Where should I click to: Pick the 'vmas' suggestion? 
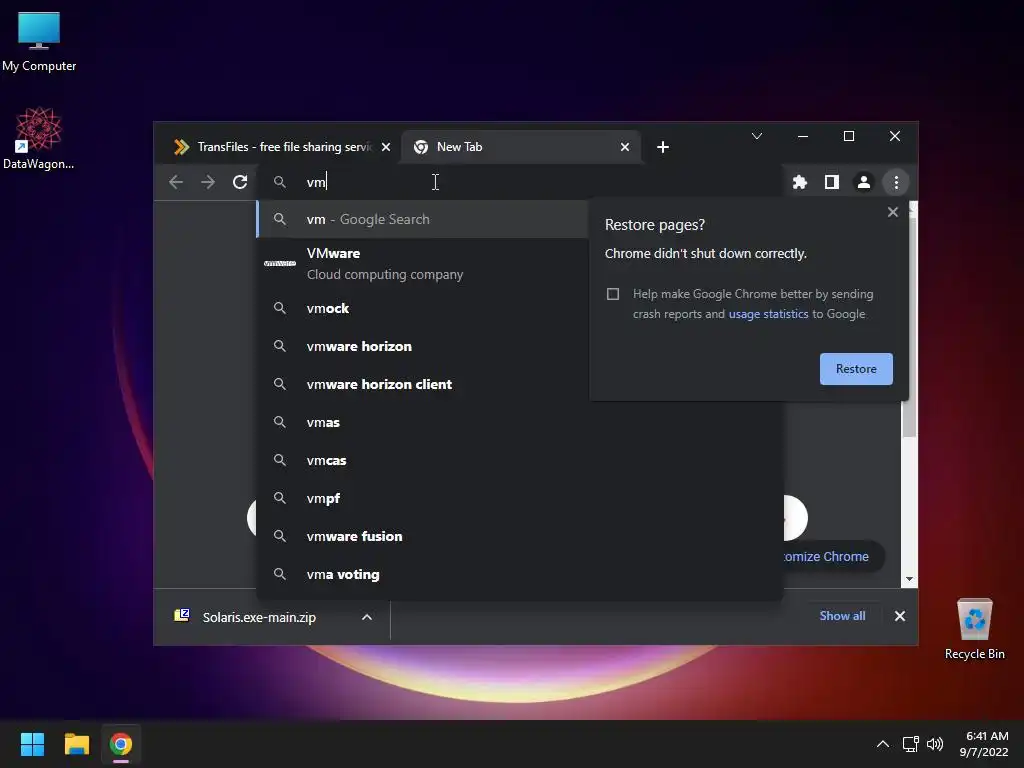(x=520, y=423)
